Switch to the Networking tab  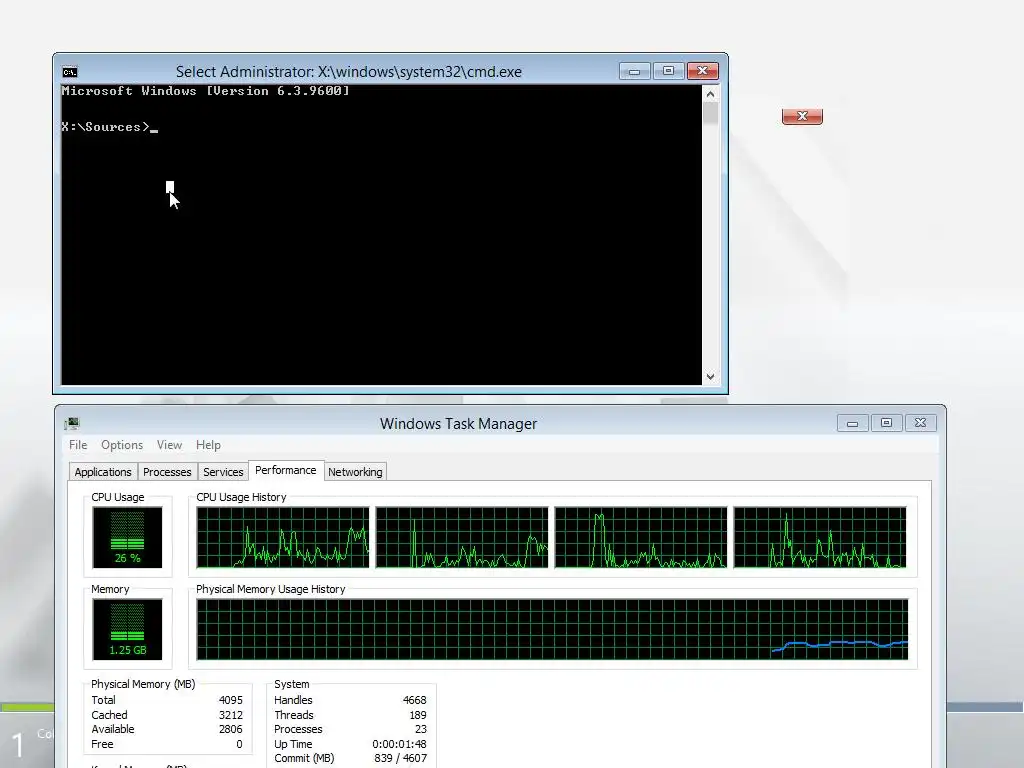pos(355,472)
